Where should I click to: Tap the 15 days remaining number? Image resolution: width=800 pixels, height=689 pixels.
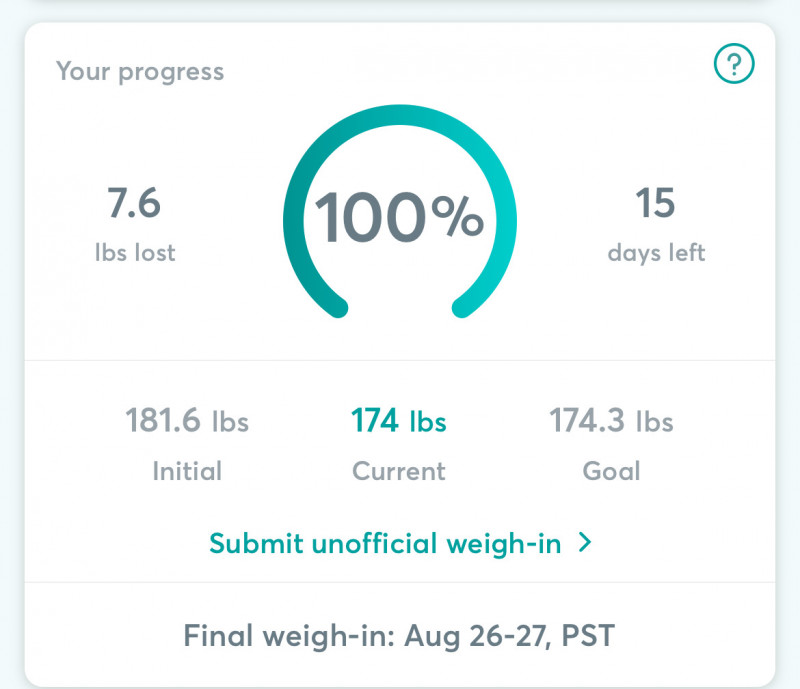(656, 204)
